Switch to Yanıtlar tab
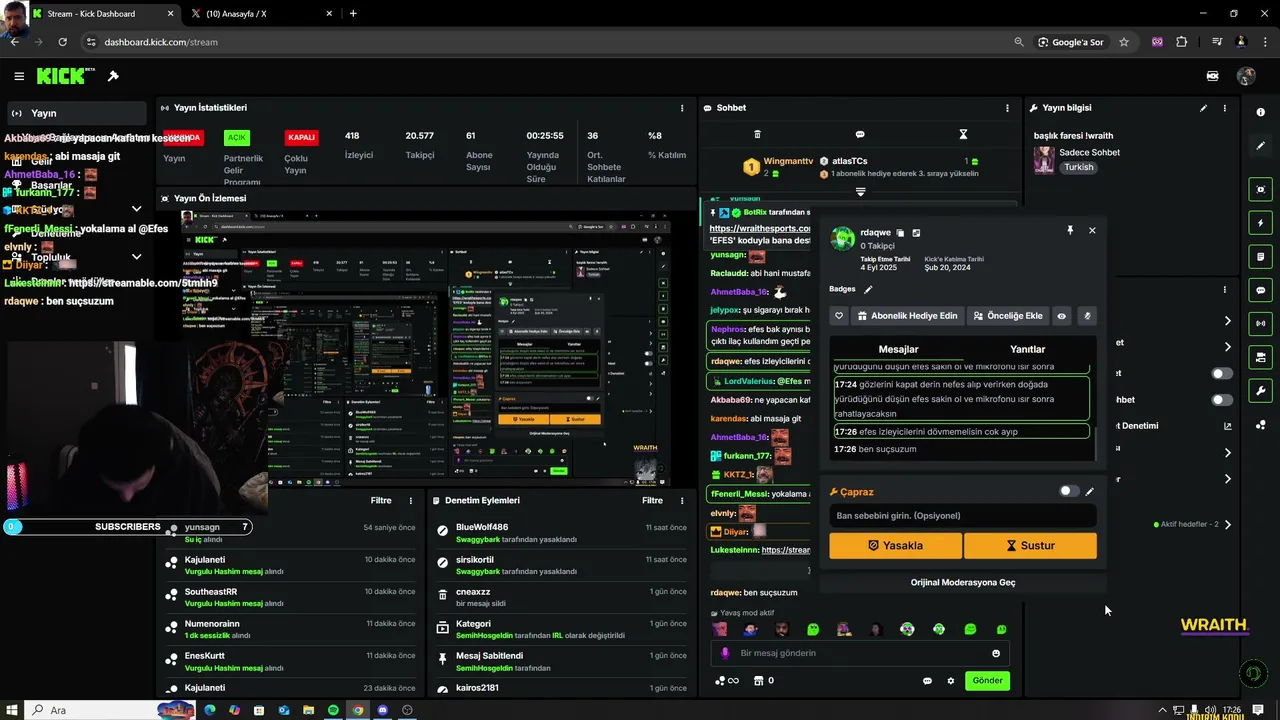Viewport: 1280px width, 720px height. point(1027,349)
